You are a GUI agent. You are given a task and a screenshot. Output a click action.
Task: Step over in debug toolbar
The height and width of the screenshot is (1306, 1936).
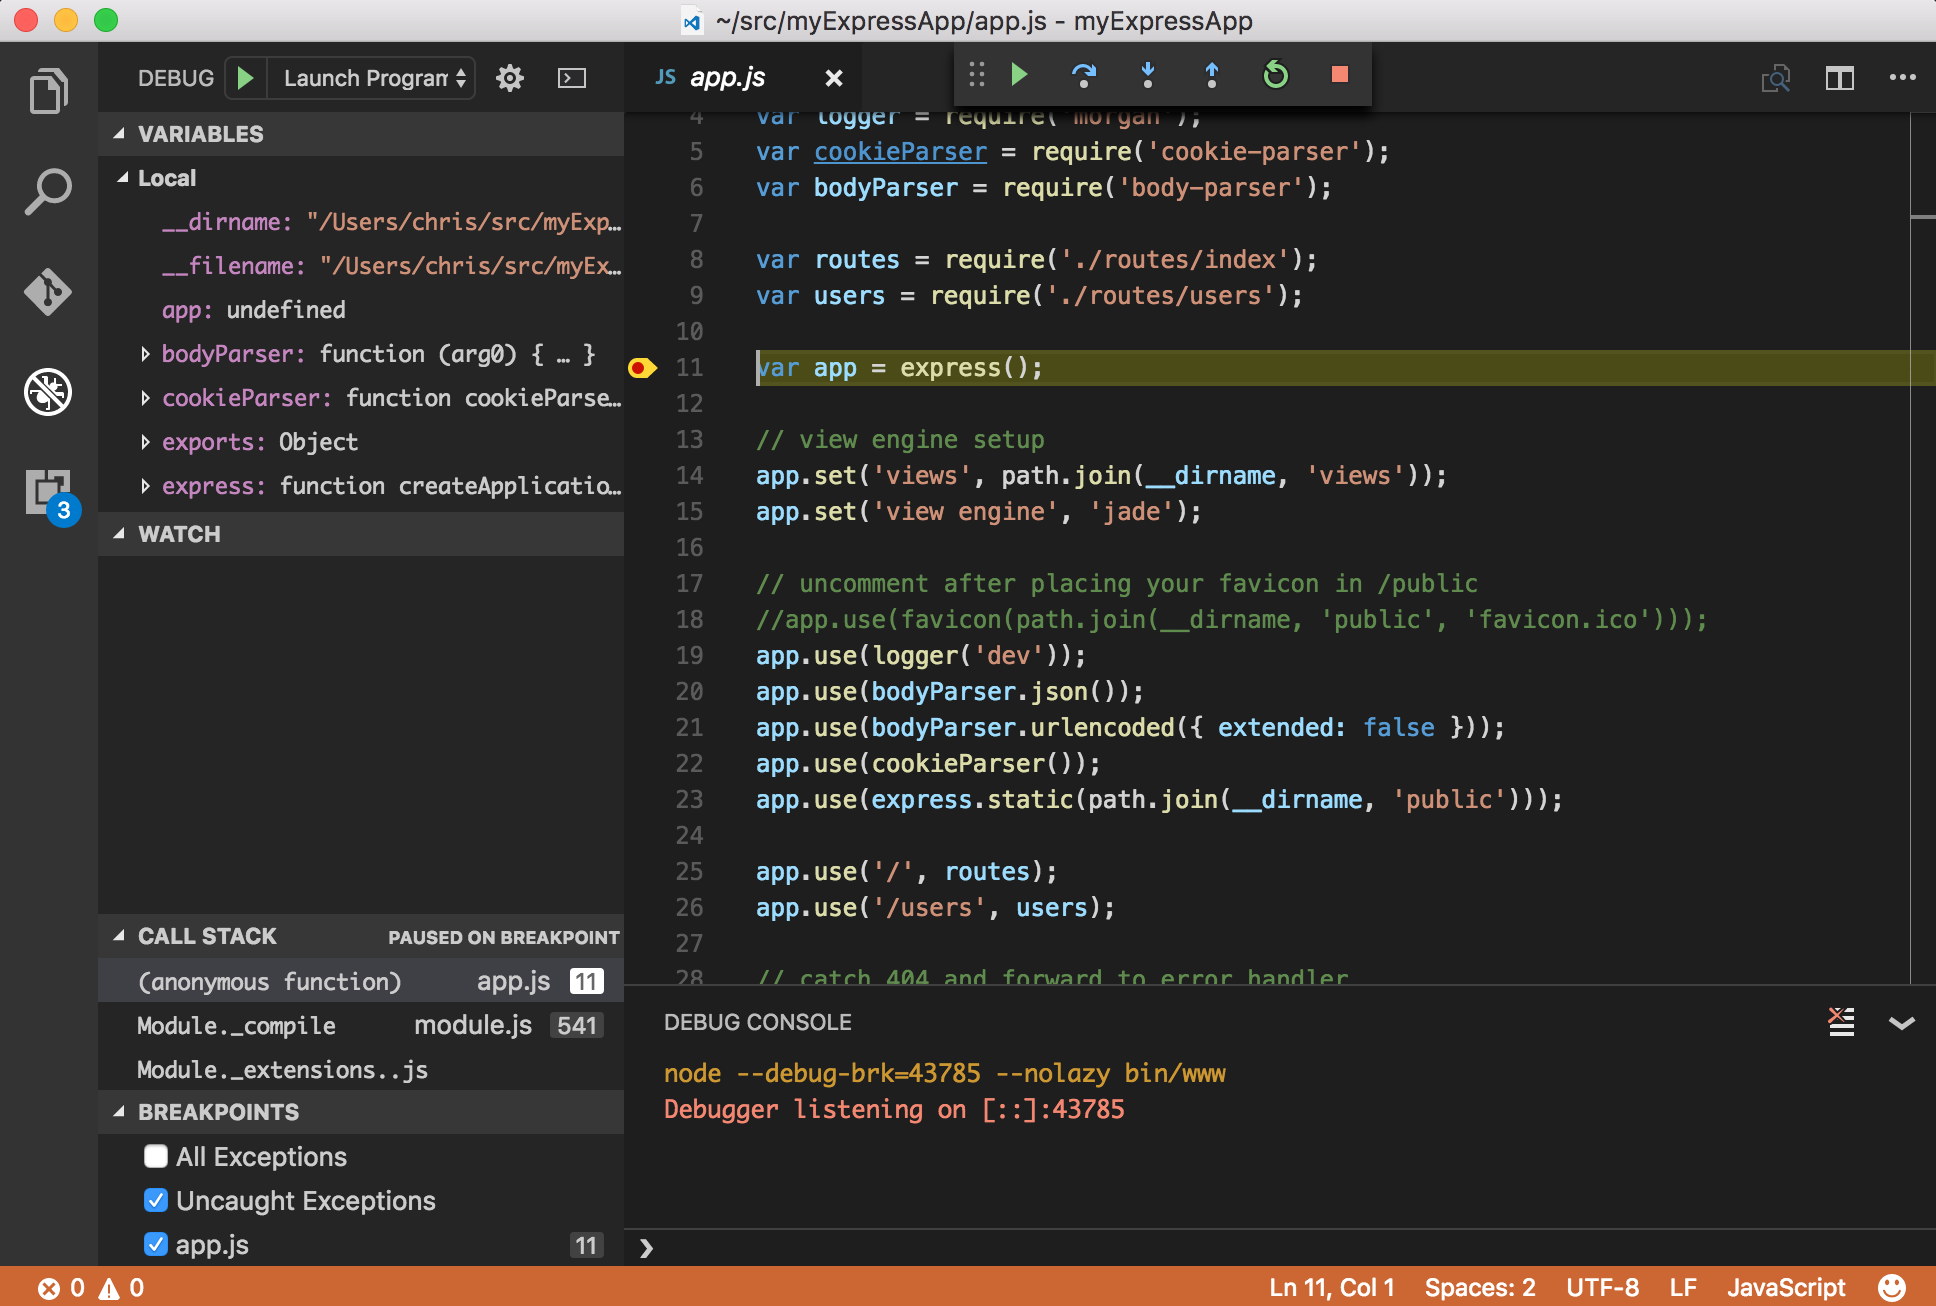pyautogui.click(x=1083, y=74)
